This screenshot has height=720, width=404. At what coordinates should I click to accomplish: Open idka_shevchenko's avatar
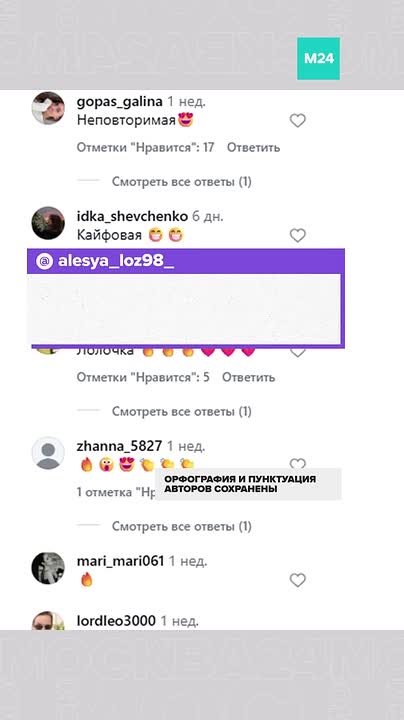tap(48, 223)
